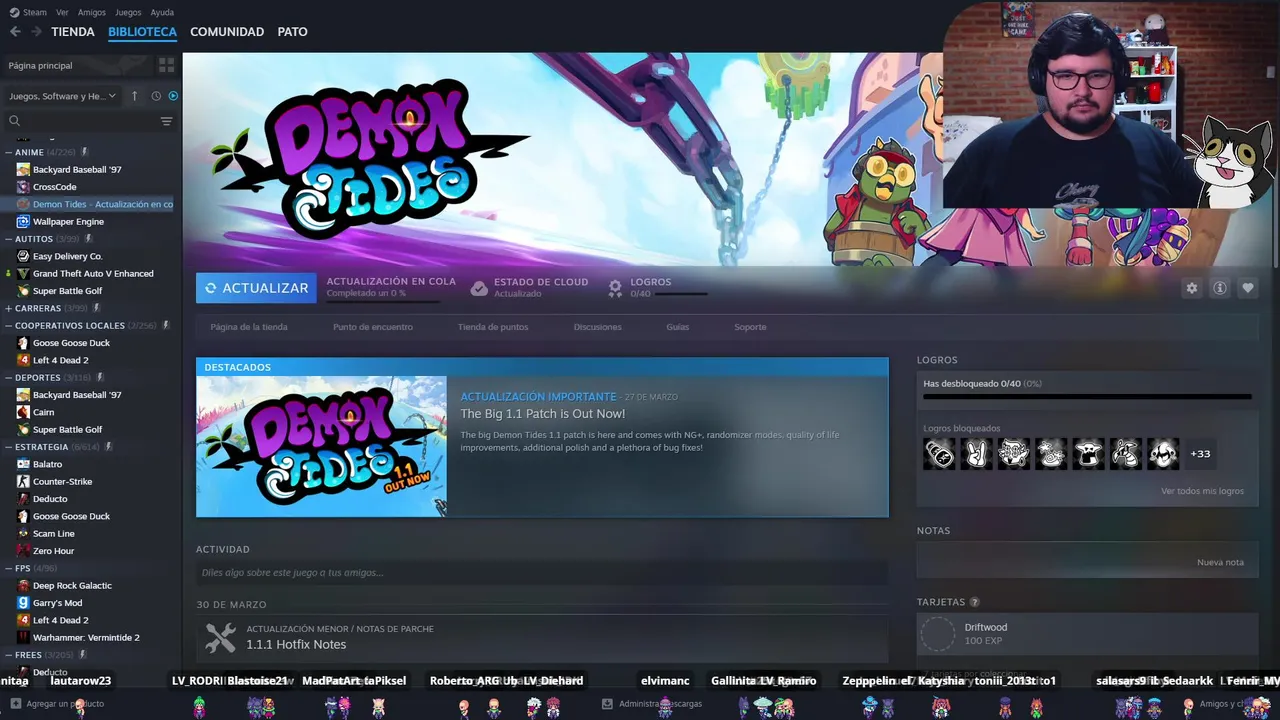Click Agregar un producto
Viewport: 1280px width, 720px height.
(x=56, y=704)
